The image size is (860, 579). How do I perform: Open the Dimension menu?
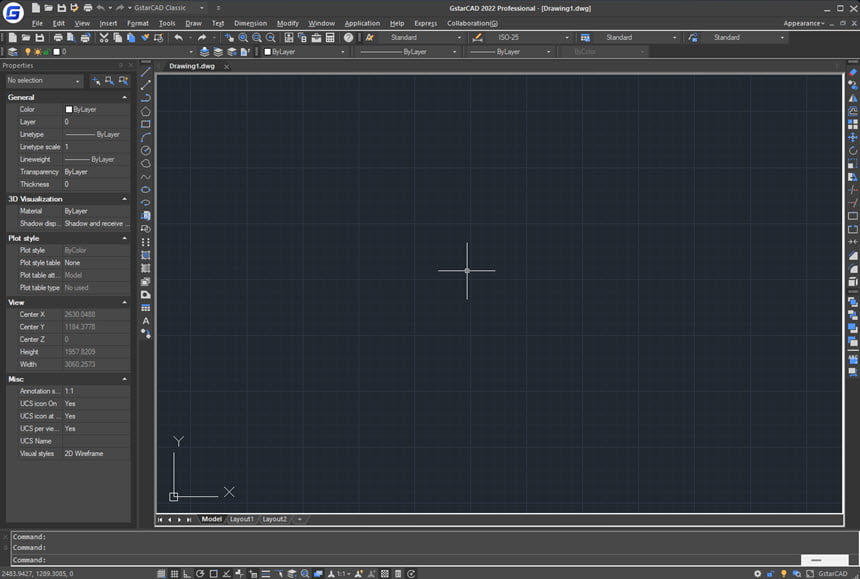[250, 23]
